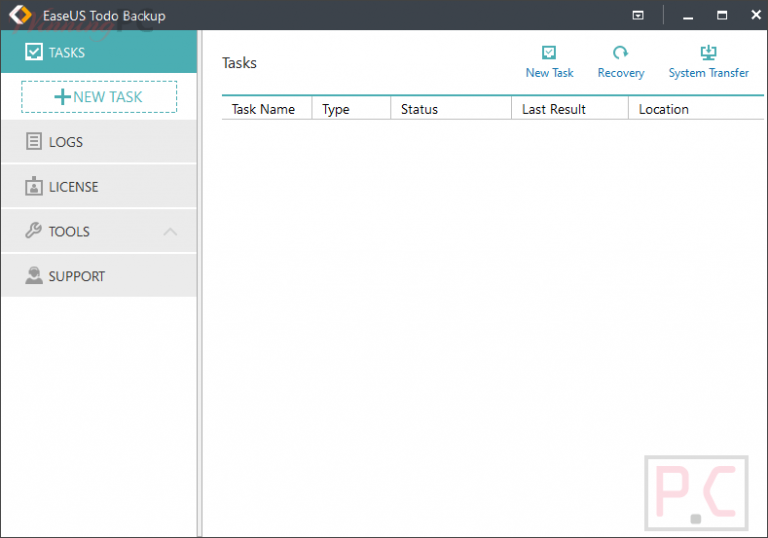Open the title bar dropdown menu icon
The image size is (768, 538).
(638, 15)
